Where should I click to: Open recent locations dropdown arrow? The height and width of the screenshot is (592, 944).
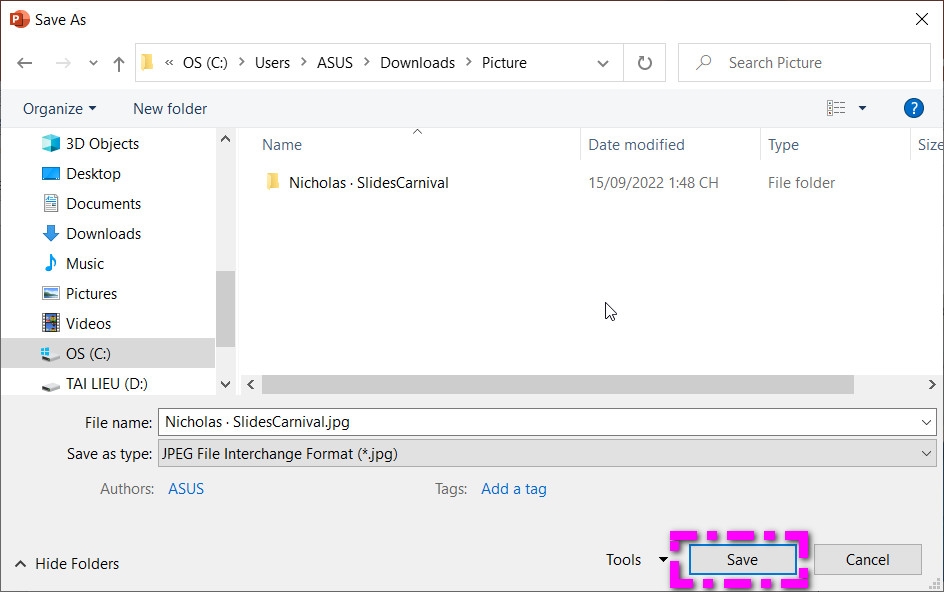pyautogui.click(x=93, y=63)
